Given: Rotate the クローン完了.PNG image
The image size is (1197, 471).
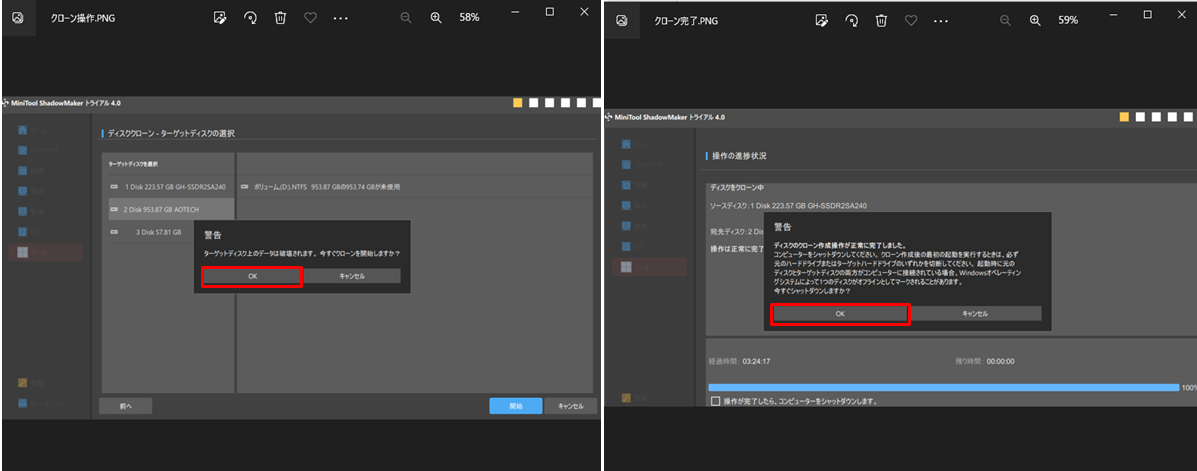Looking at the screenshot, I should [852, 21].
